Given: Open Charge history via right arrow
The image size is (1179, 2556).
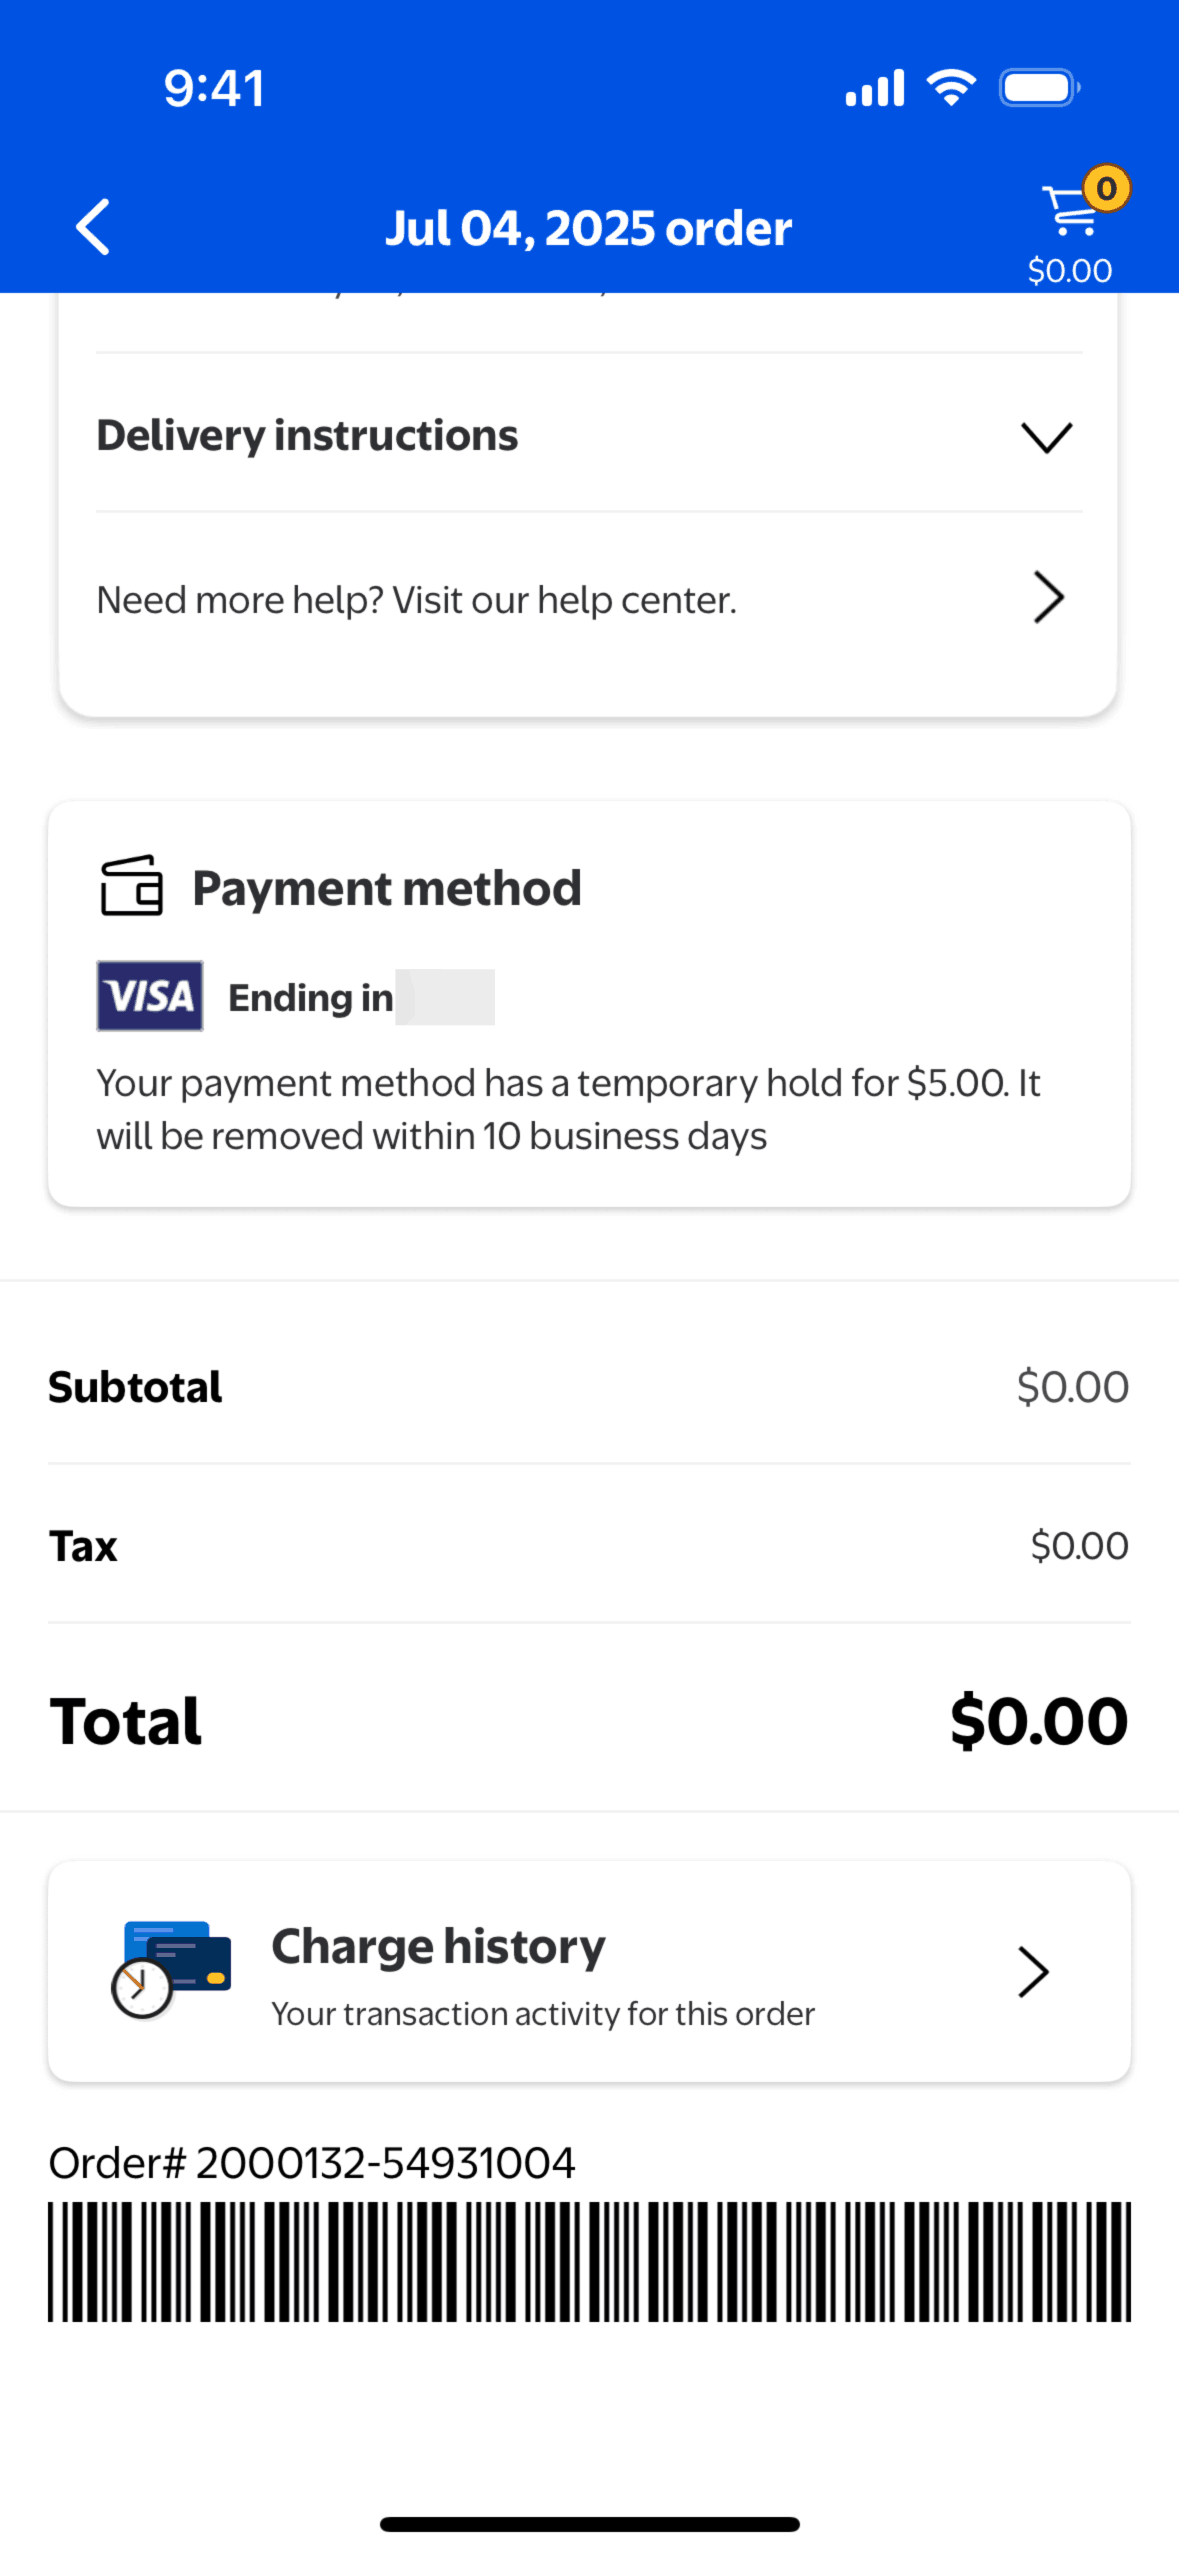Looking at the screenshot, I should pyautogui.click(x=1033, y=1971).
